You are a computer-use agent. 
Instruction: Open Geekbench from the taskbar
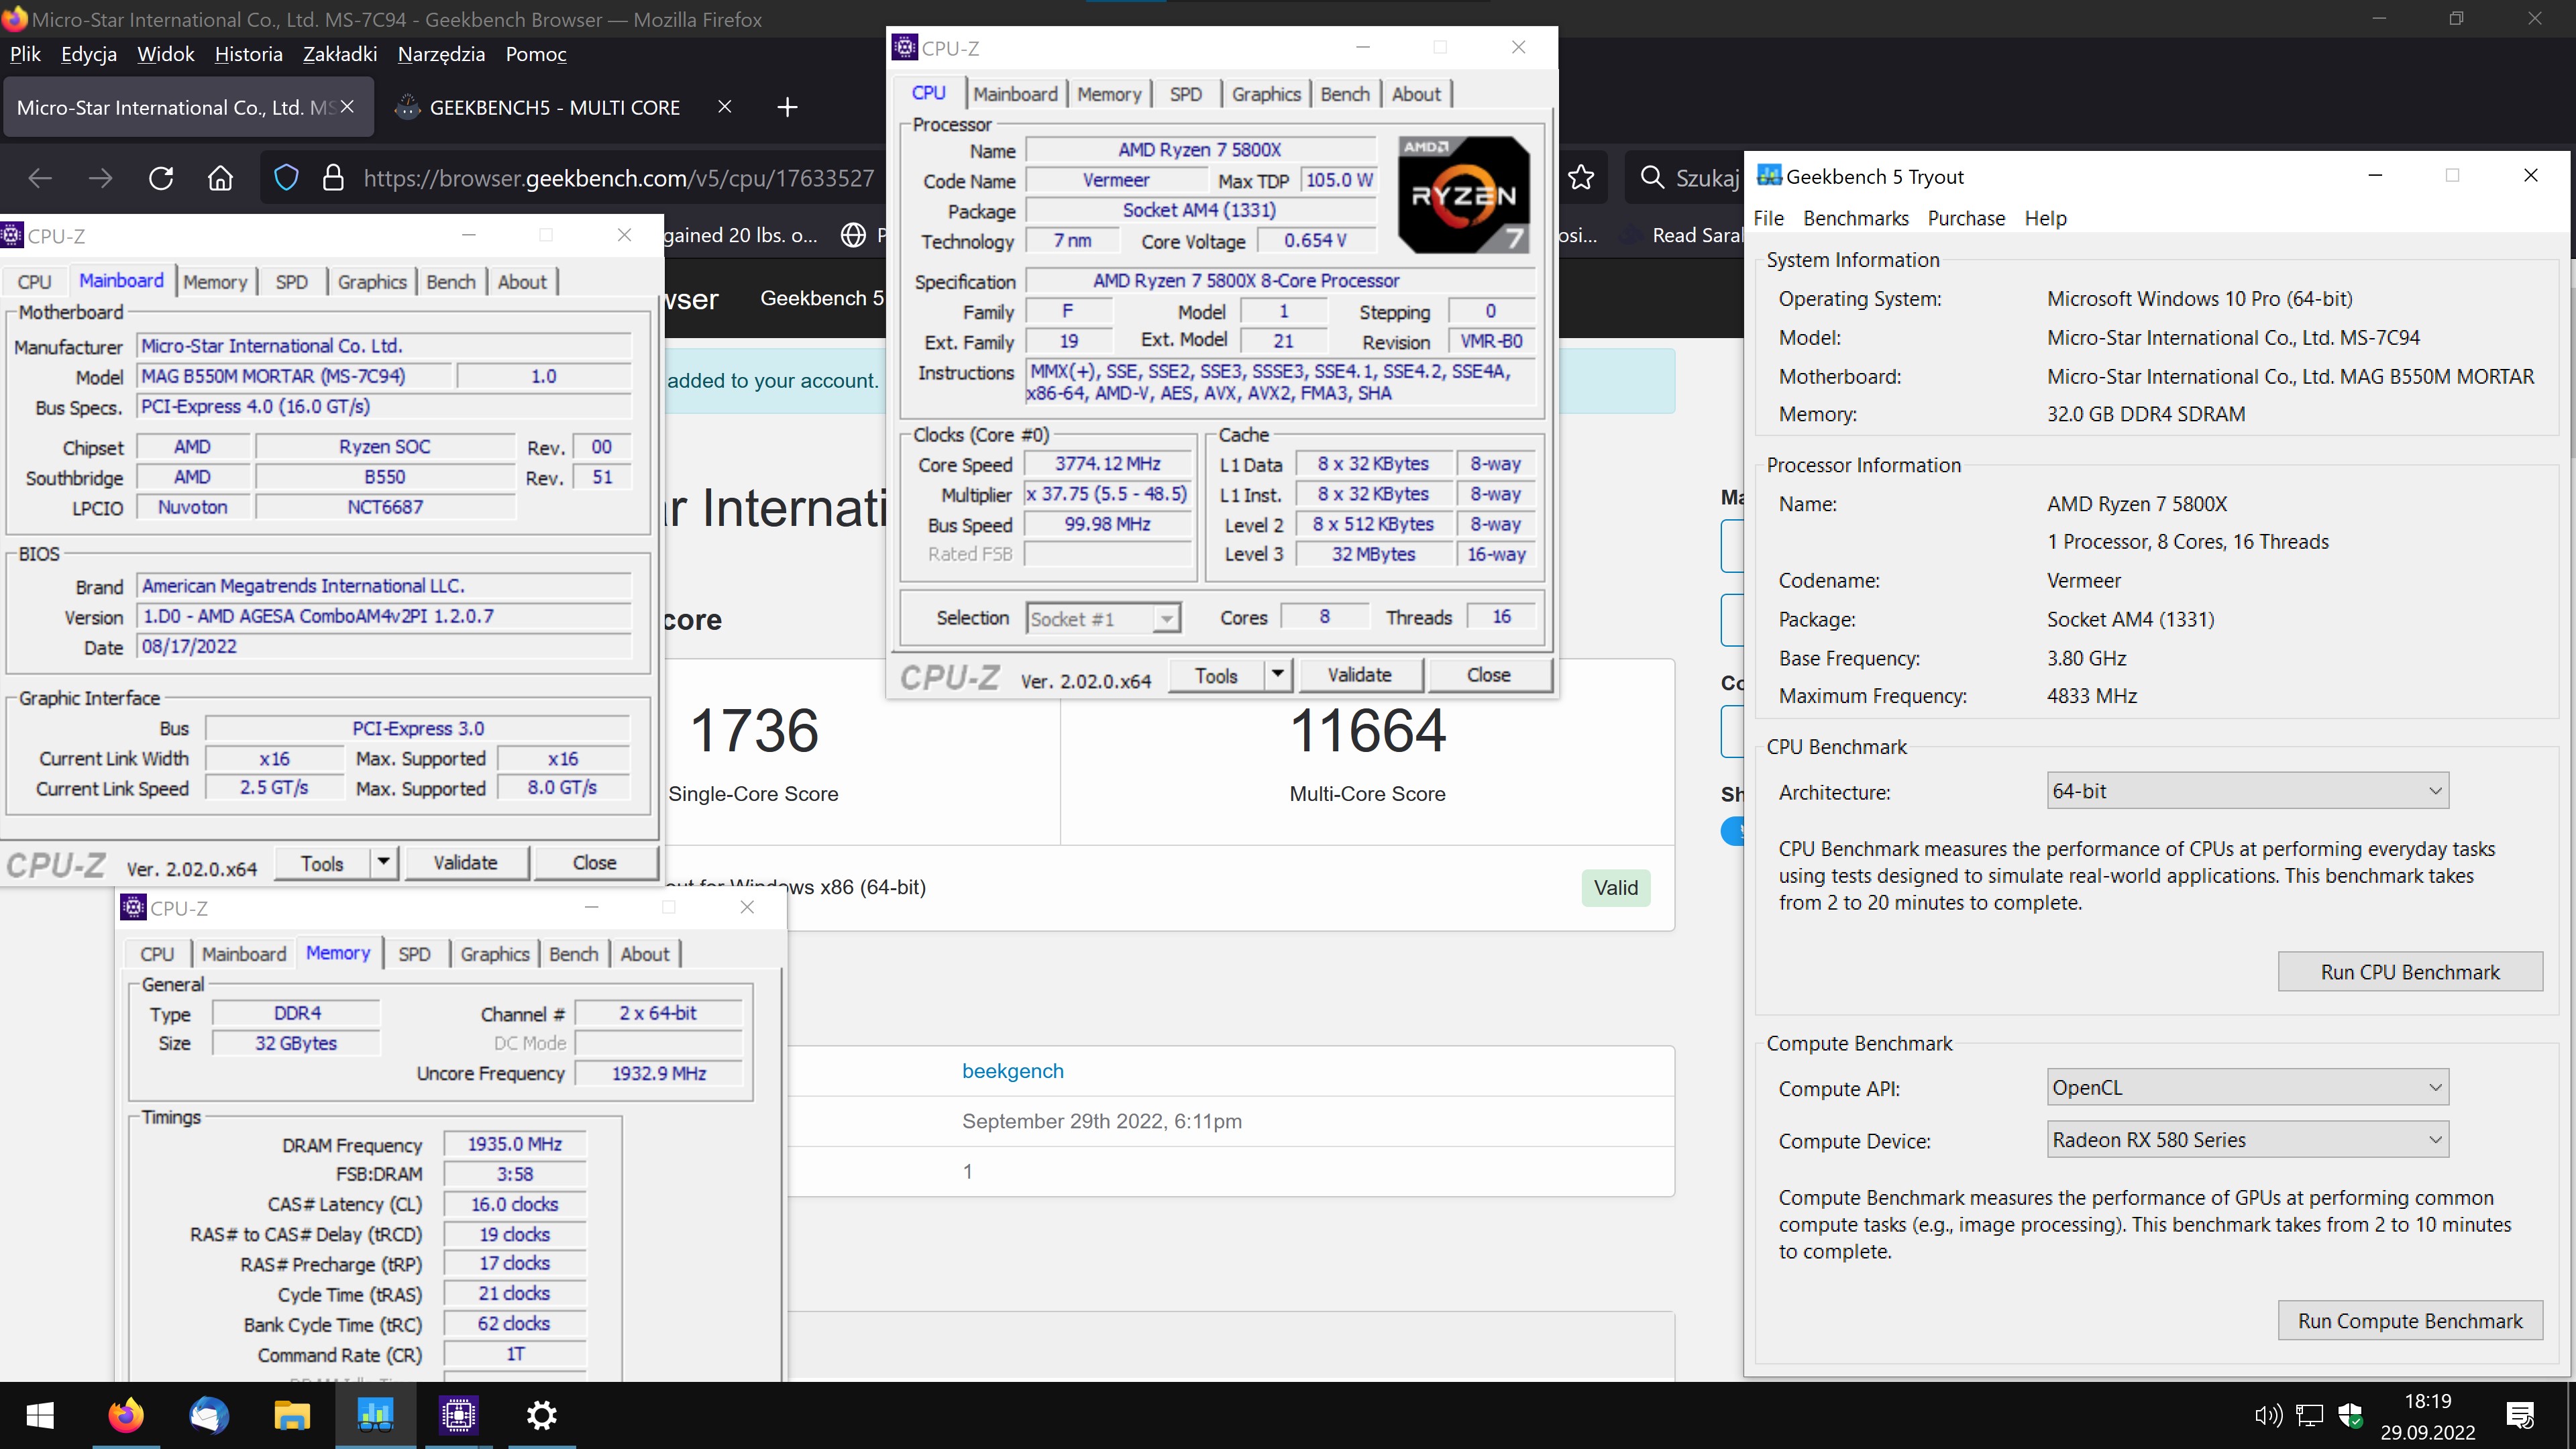click(375, 1415)
